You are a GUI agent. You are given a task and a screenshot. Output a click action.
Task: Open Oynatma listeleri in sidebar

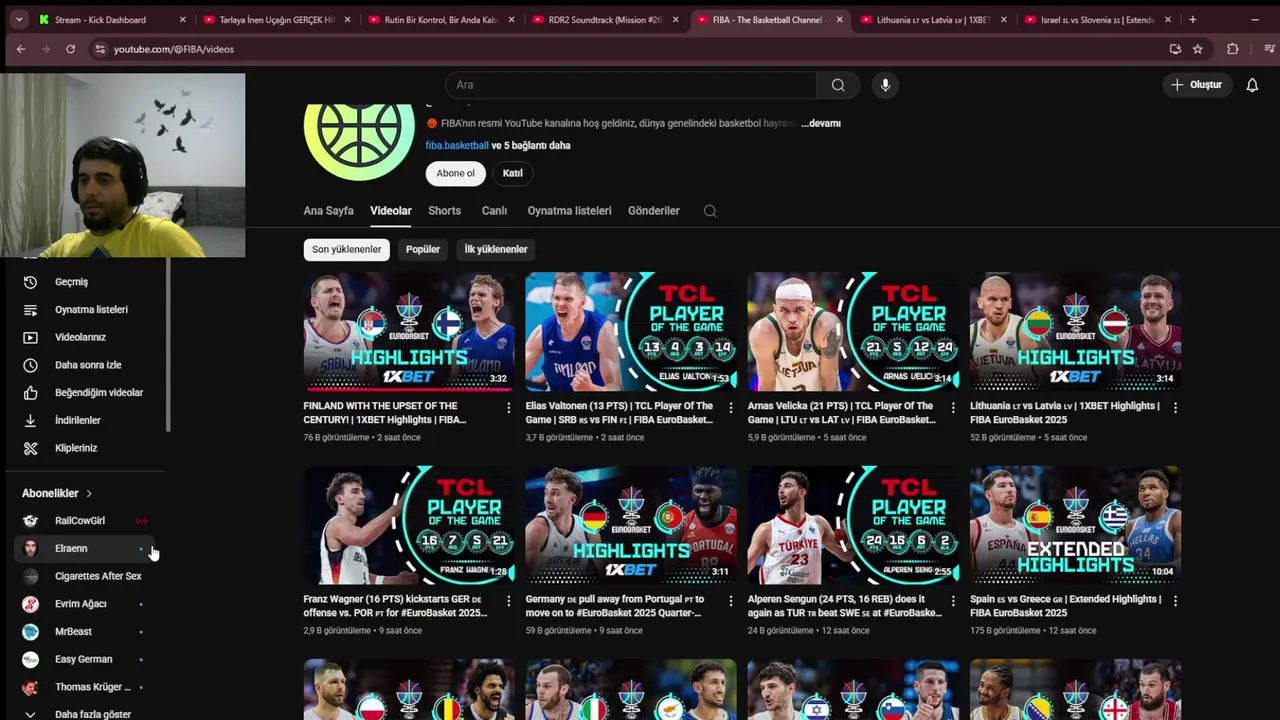point(85,310)
